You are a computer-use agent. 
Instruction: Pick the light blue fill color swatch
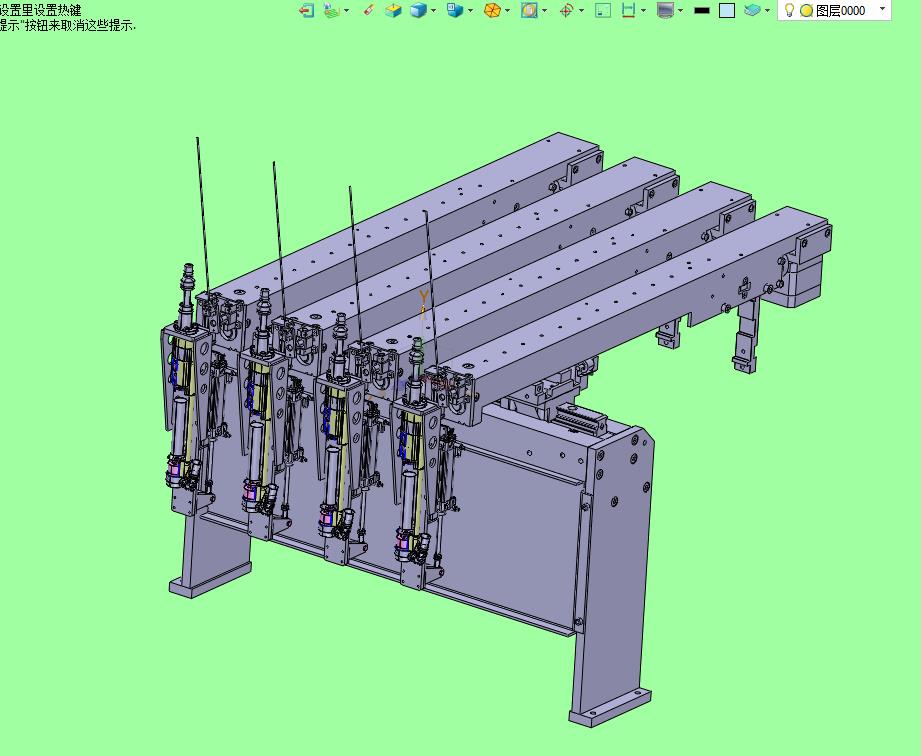point(727,11)
